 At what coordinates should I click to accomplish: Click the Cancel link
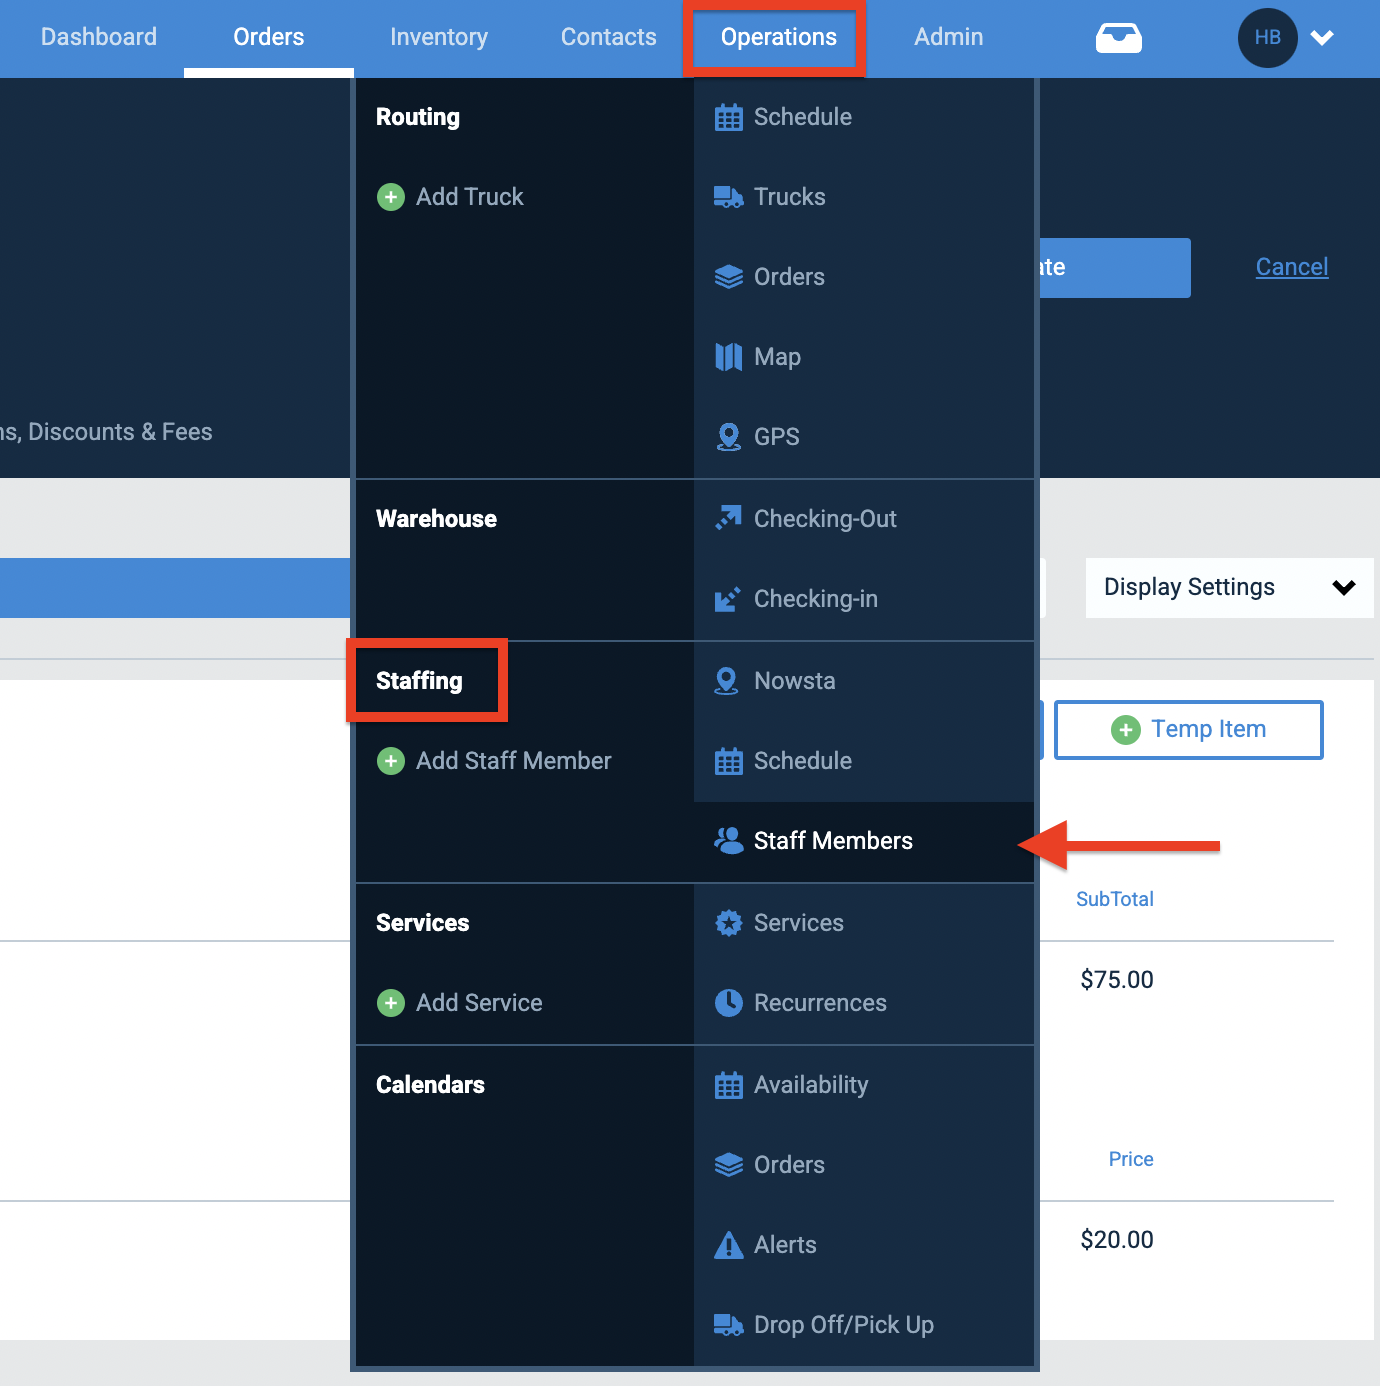click(x=1292, y=267)
